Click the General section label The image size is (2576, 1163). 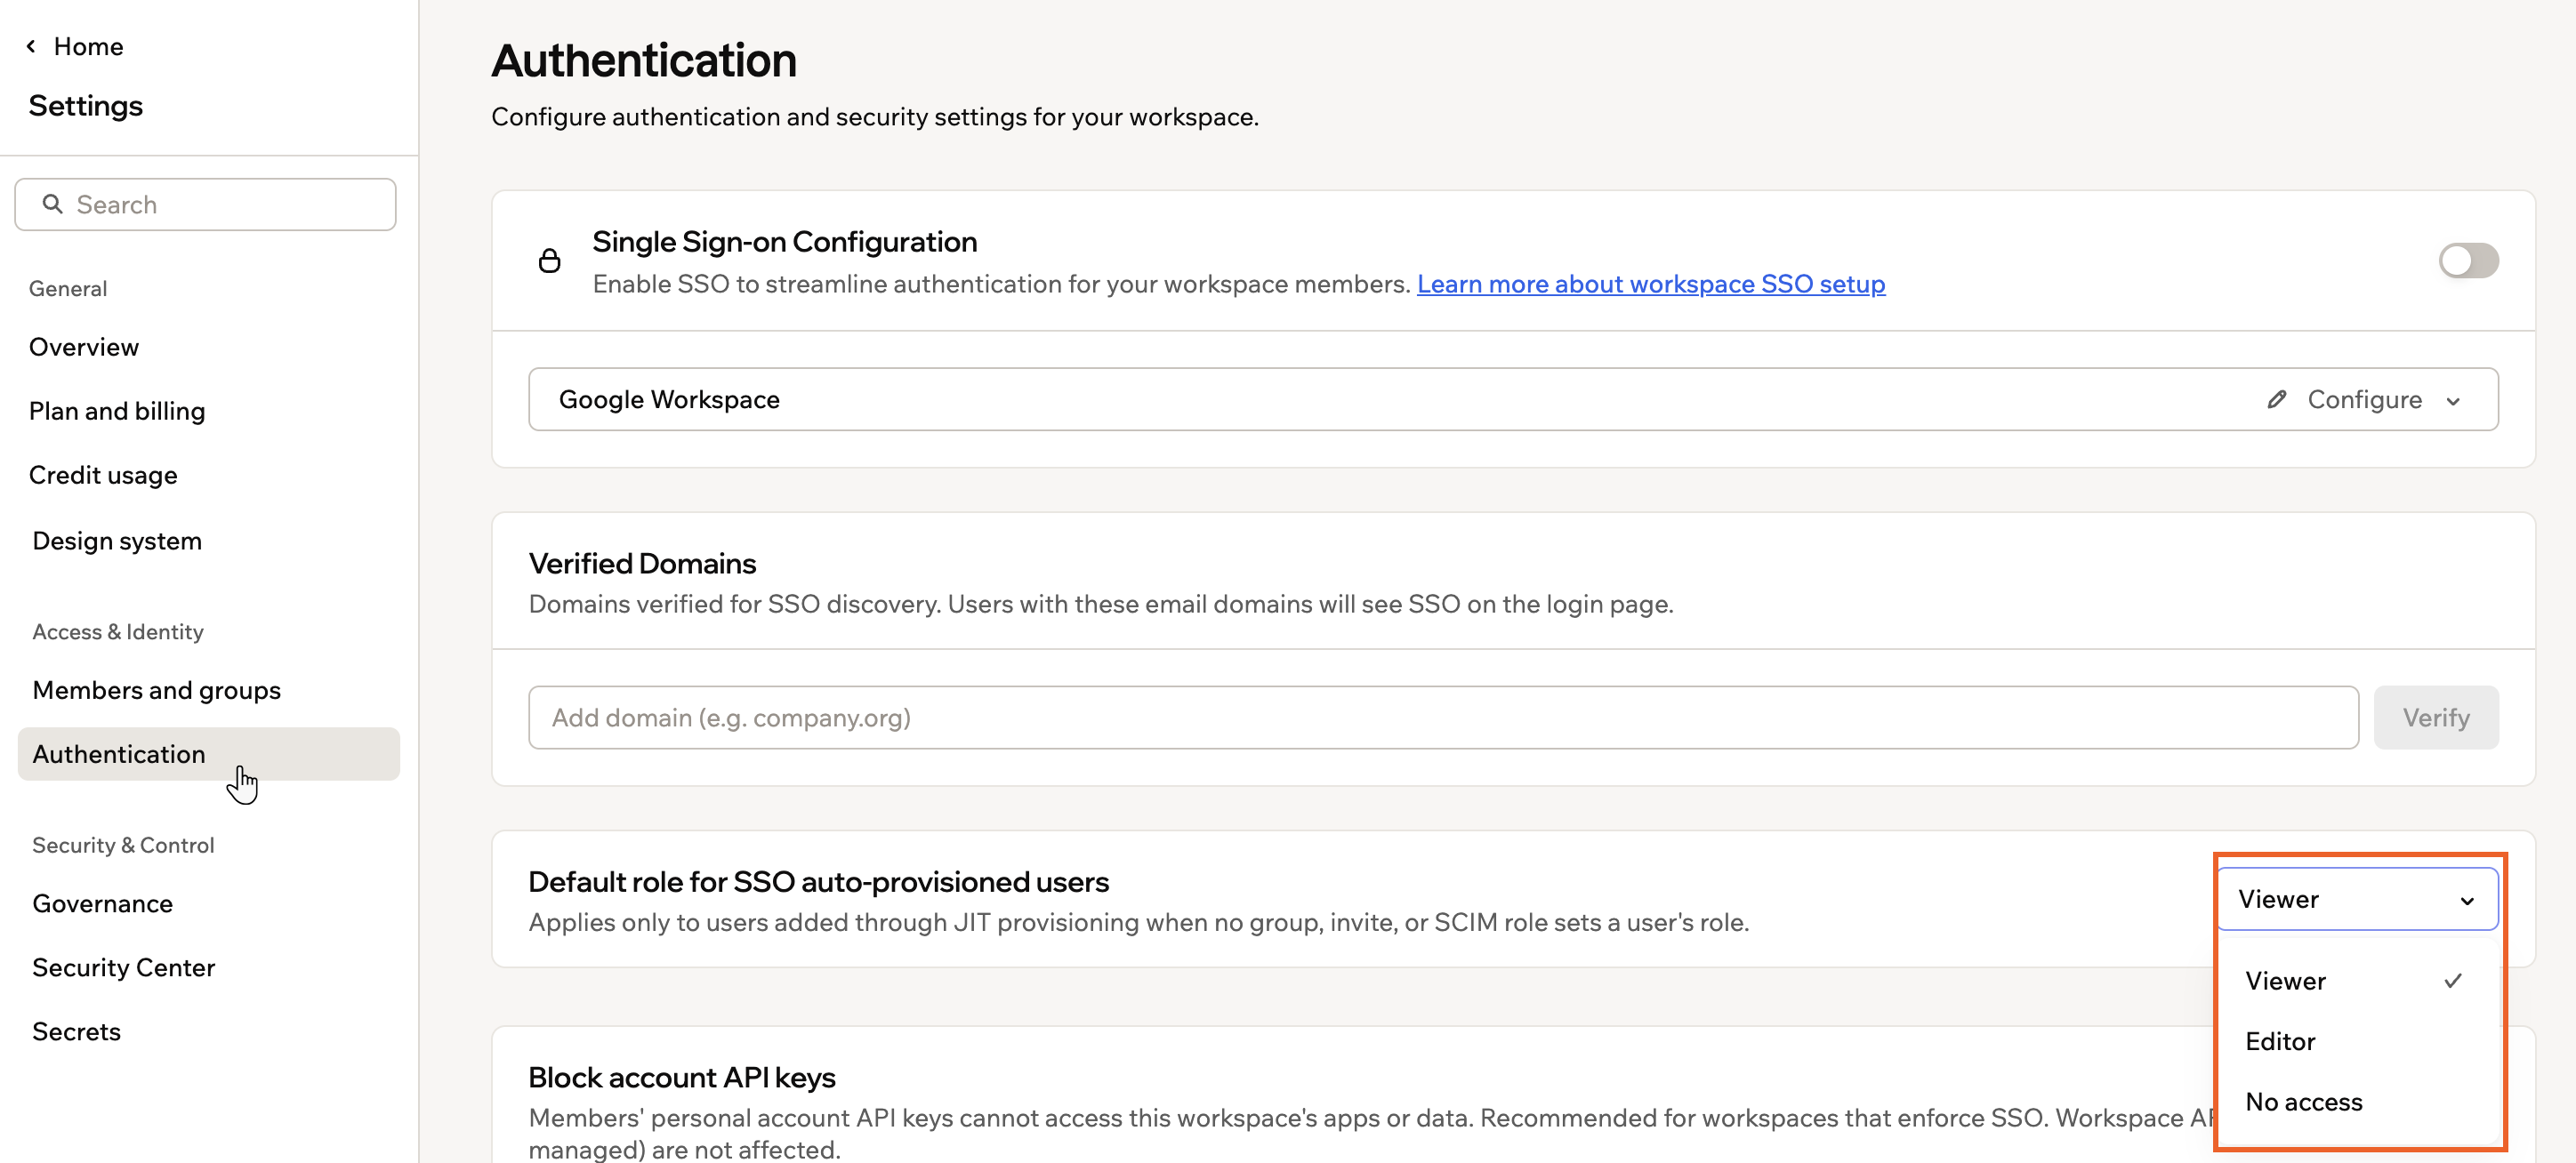point(68,288)
